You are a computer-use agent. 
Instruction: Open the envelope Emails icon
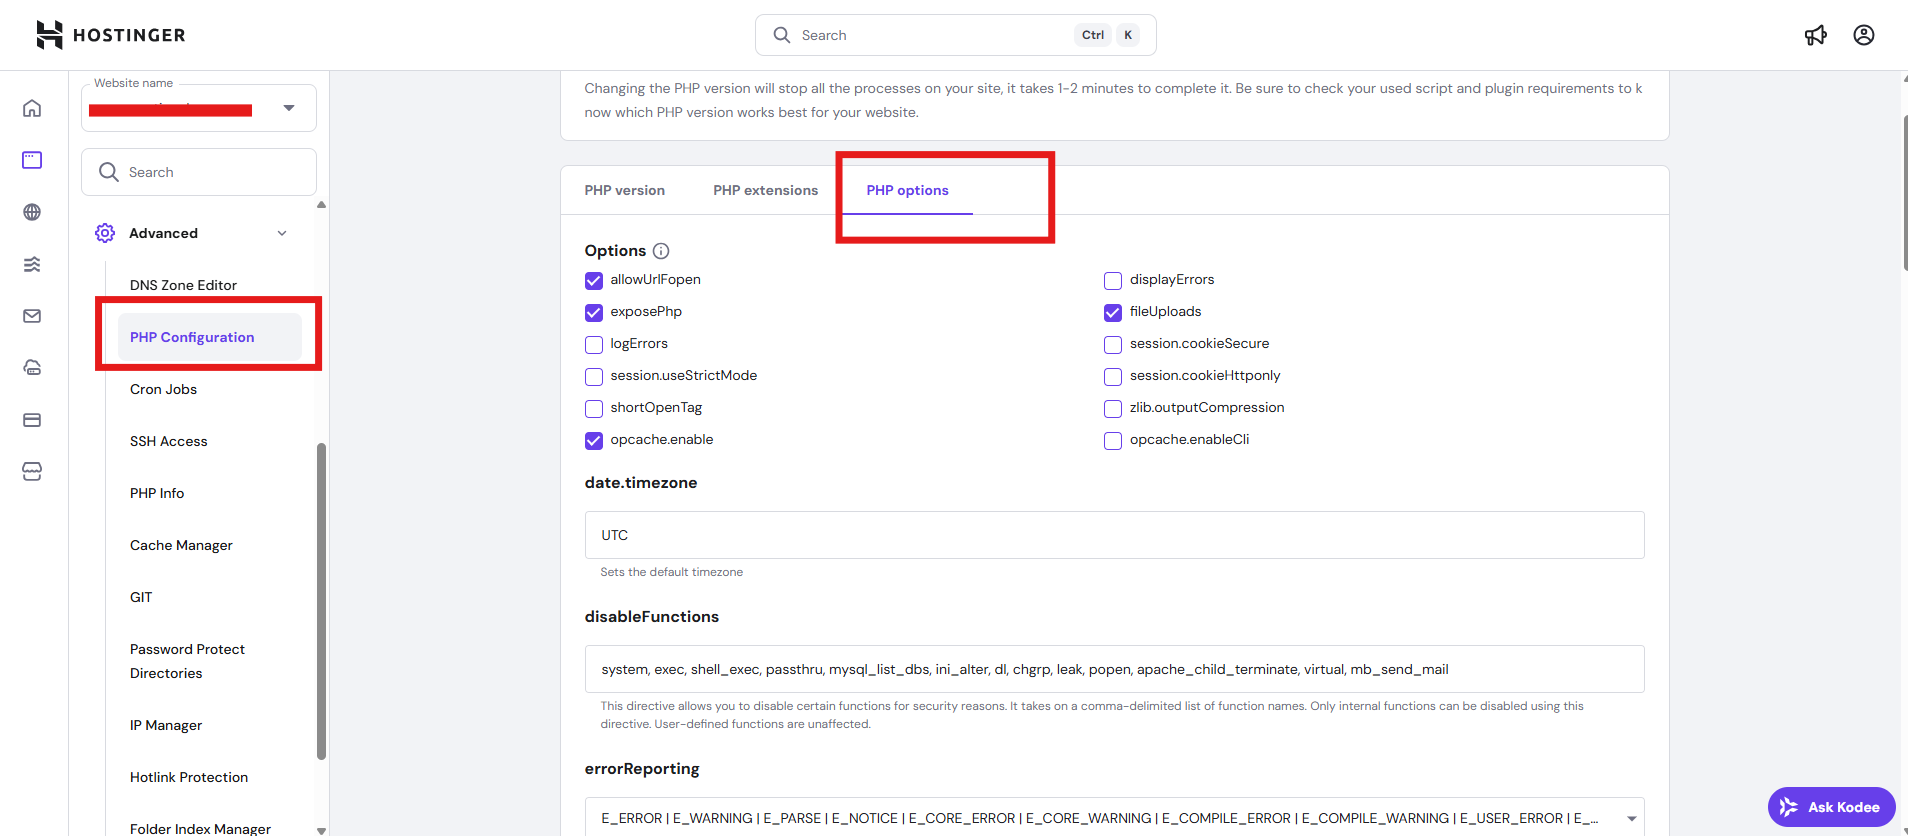click(32, 316)
